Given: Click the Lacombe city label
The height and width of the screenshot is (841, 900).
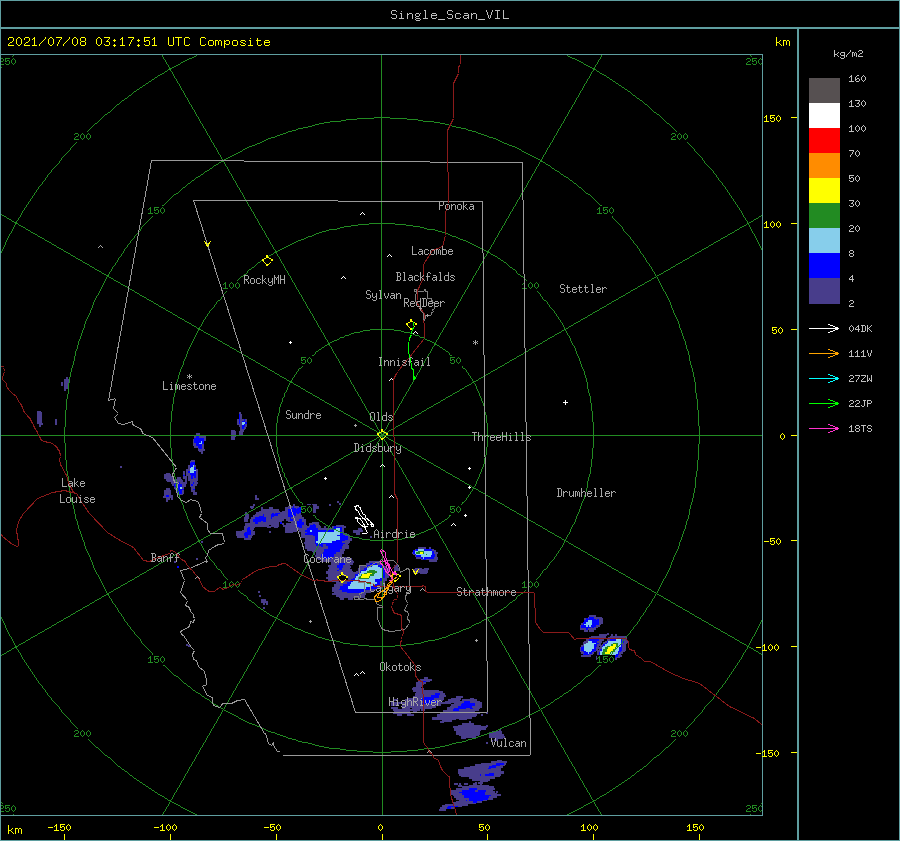Looking at the screenshot, I should pyautogui.click(x=432, y=251).
